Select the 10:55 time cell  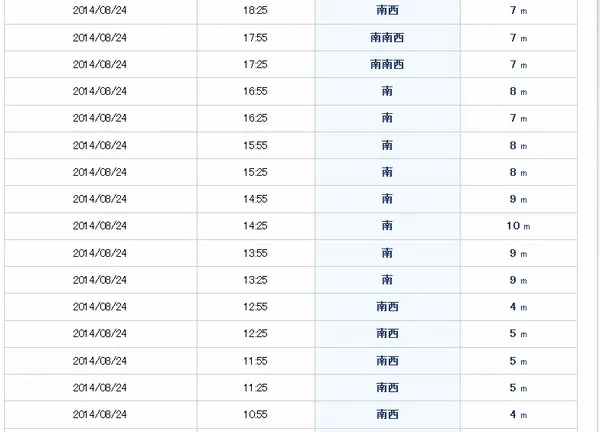pyautogui.click(x=255, y=414)
